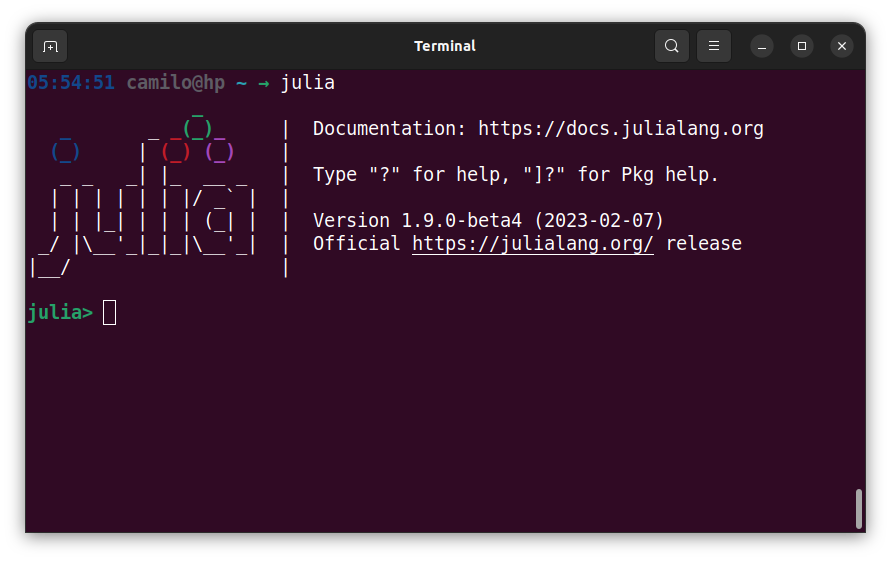
Task: Close the Terminal window
Action: pos(842,46)
